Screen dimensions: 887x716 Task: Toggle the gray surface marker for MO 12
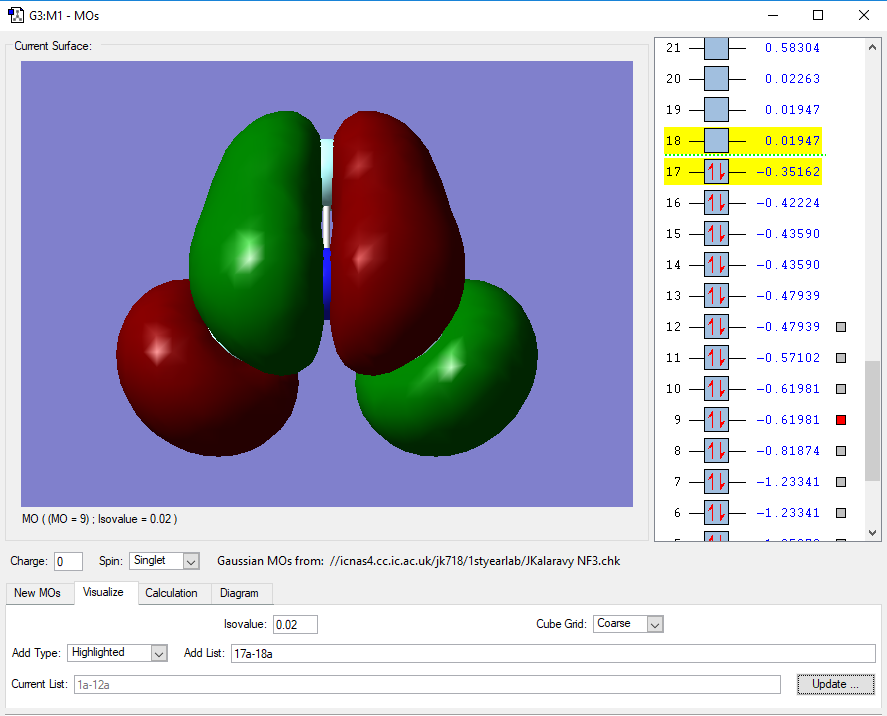(x=841, y=327)
